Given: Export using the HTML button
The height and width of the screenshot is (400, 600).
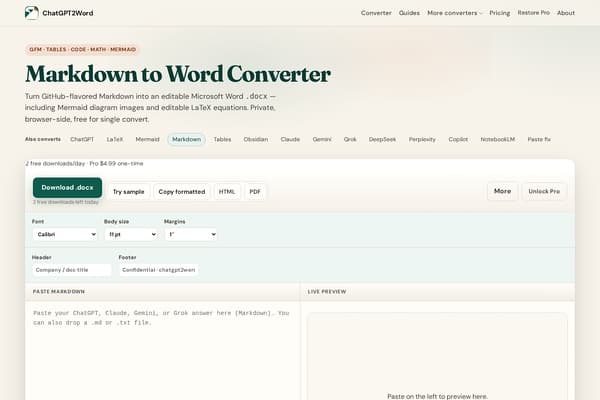Looking at the screenshot, I should [227, 192].
